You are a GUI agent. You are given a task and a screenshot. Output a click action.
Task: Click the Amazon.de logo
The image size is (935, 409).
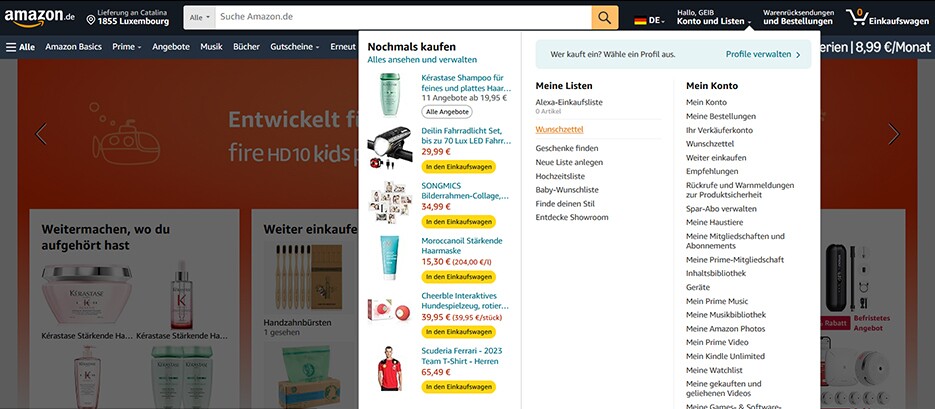(x=39, y=18)
